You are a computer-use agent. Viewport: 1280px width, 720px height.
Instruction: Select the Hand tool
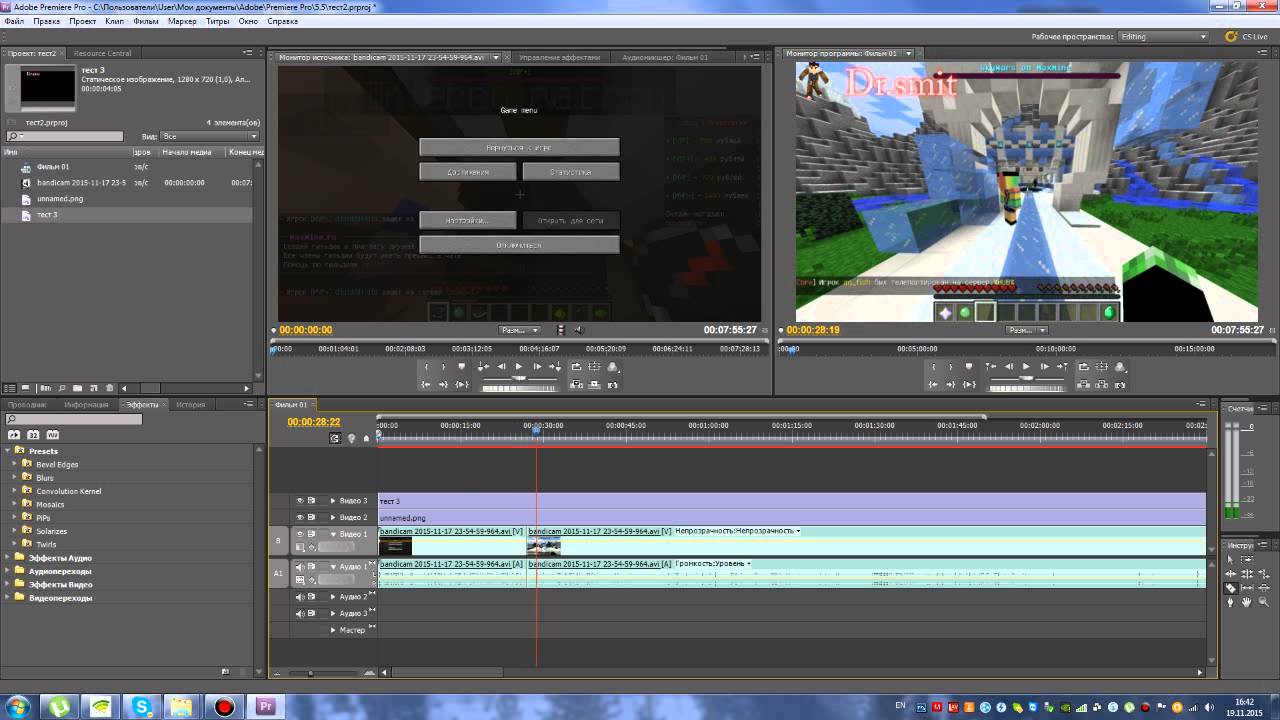click(x=1247, y=601)
